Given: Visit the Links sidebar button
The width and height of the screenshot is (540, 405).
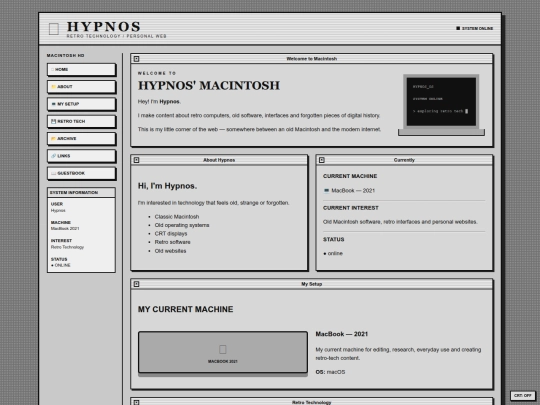Looking at the screenshot, I should tap(81, 156).
